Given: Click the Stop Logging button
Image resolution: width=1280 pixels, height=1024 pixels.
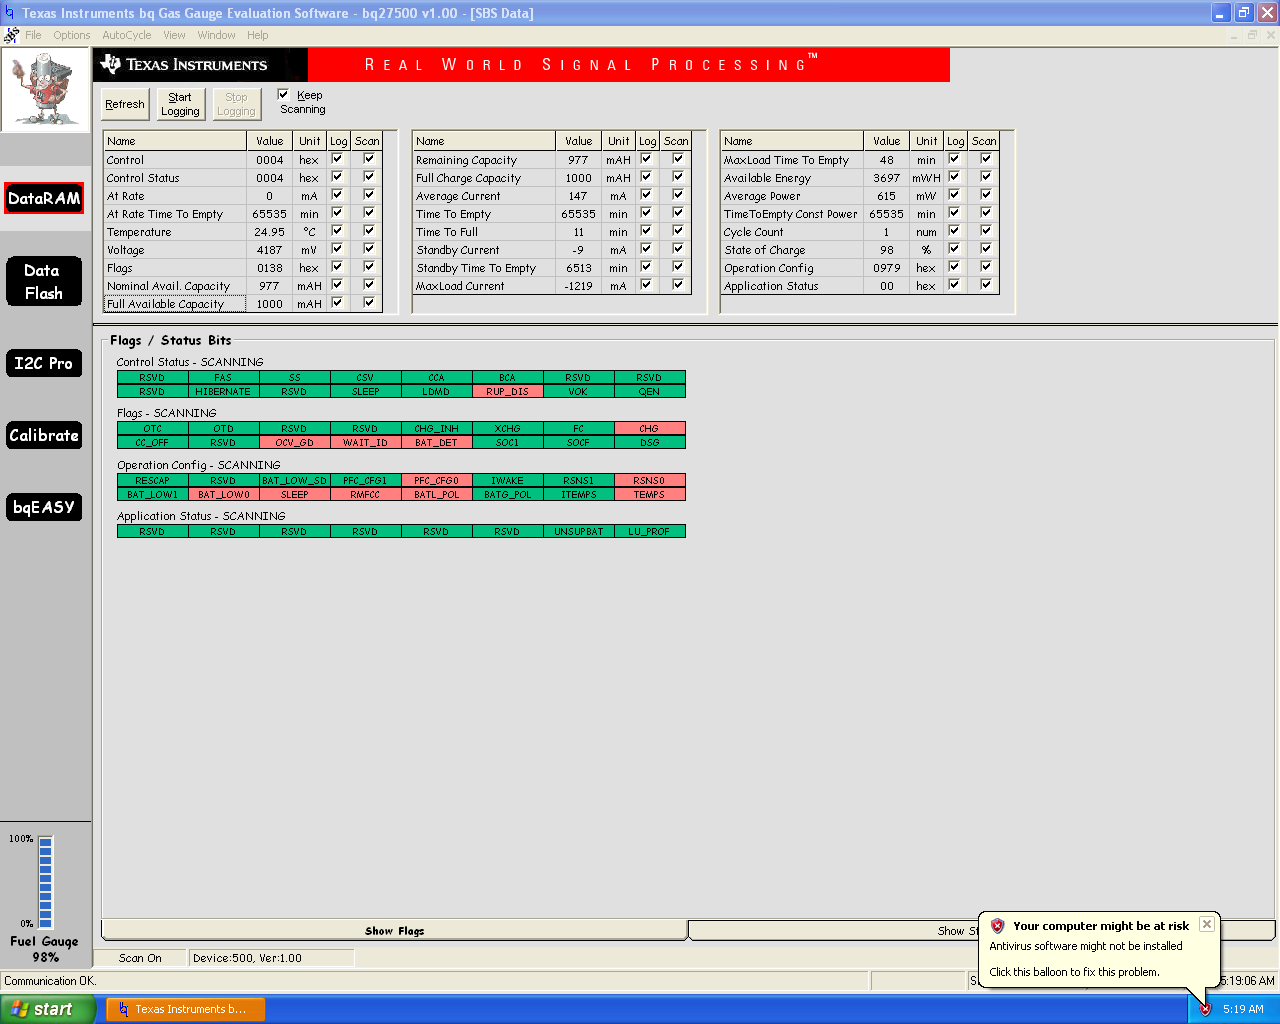Looking at the screenshot, I should click(236, 104).
